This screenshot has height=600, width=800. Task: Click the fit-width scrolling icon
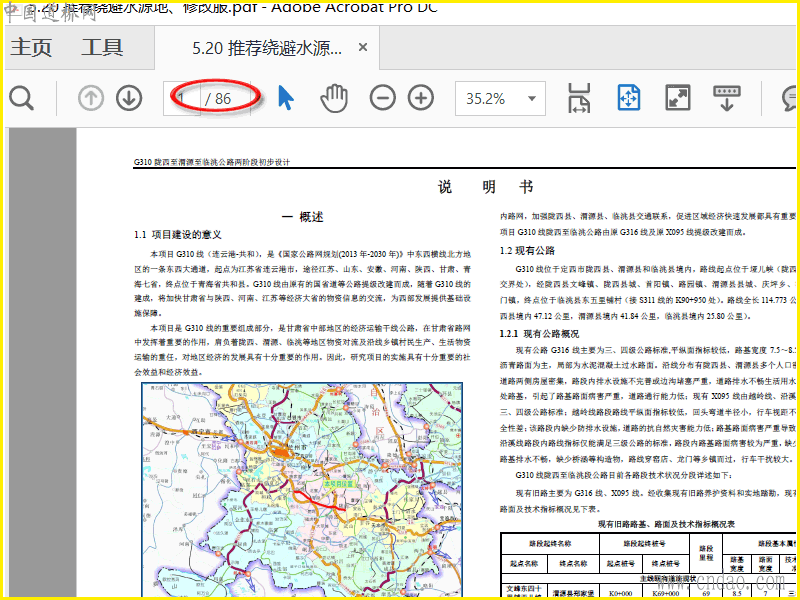[x=580, y=98]
